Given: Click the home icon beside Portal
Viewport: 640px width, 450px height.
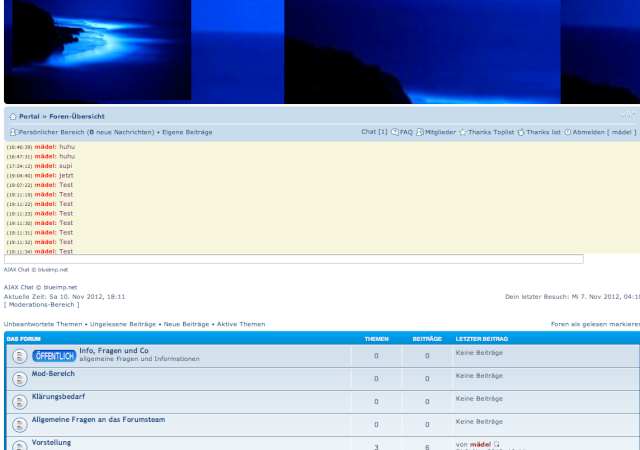Looking at the screenshot, I should click(x=13, y=116).
